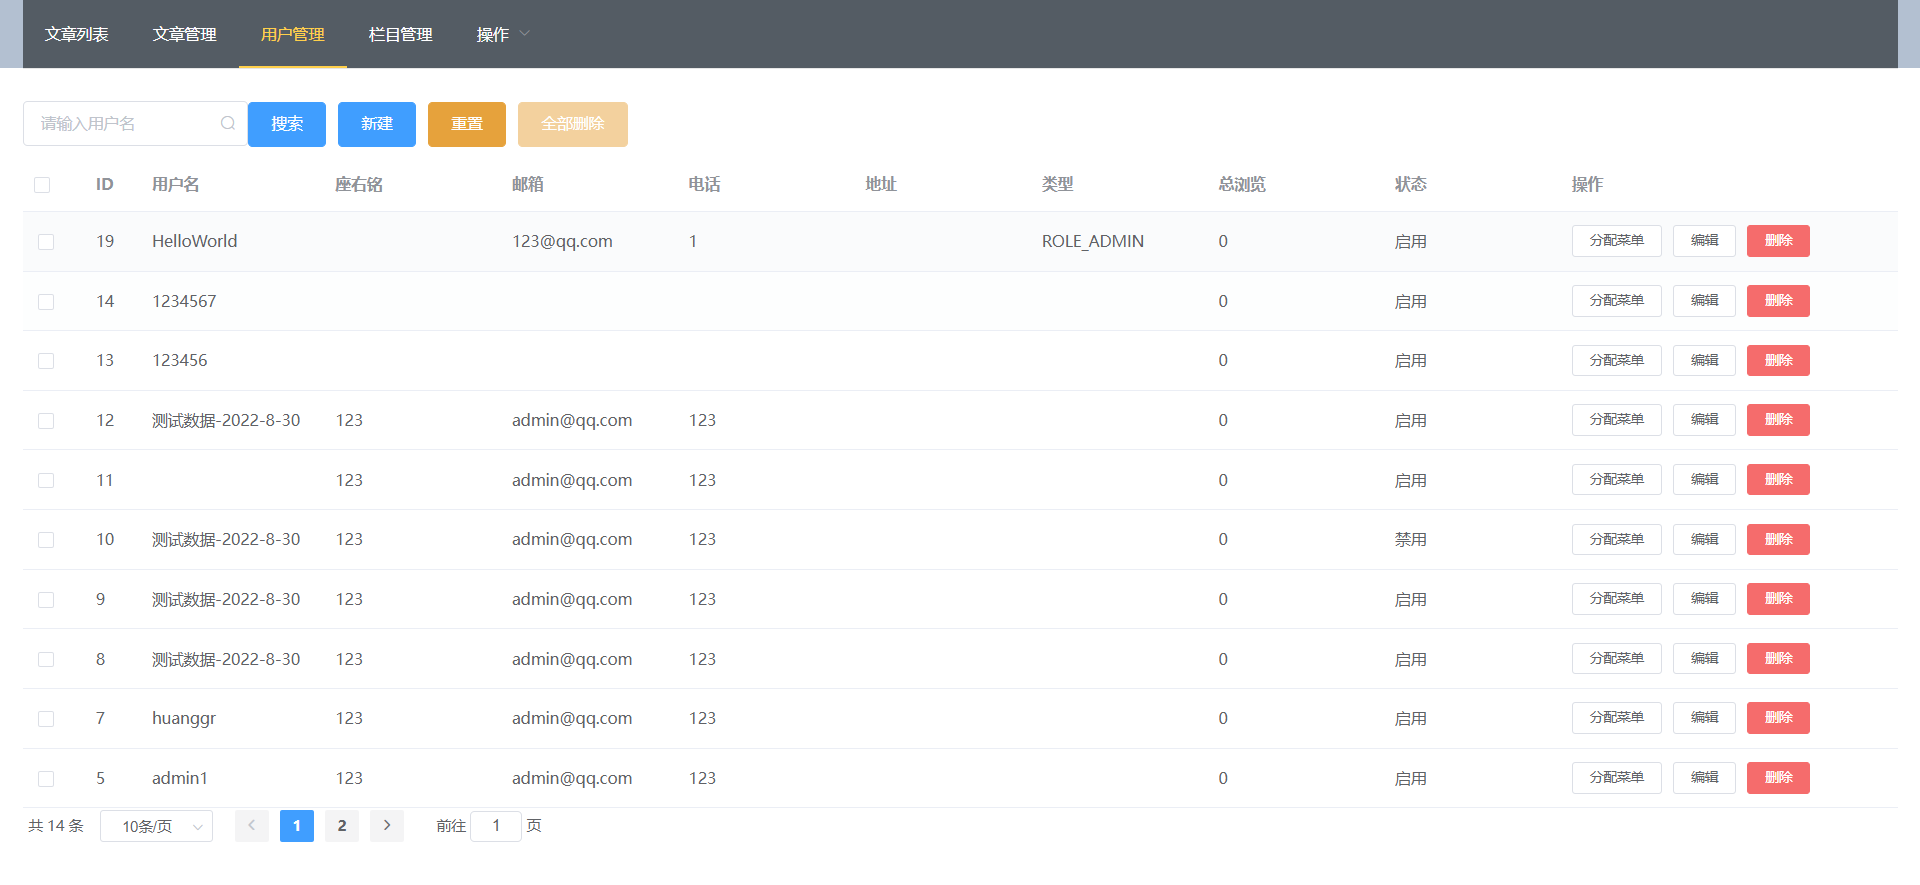Click the 座右铭 column header

point(359,185)
